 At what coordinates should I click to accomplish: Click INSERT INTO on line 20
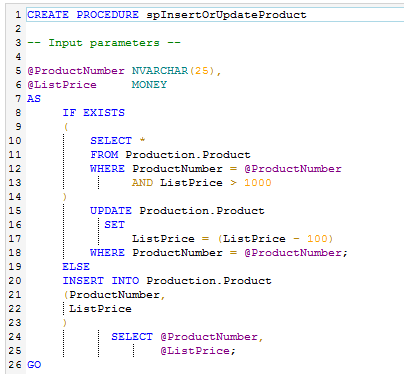tap(101, 281)
